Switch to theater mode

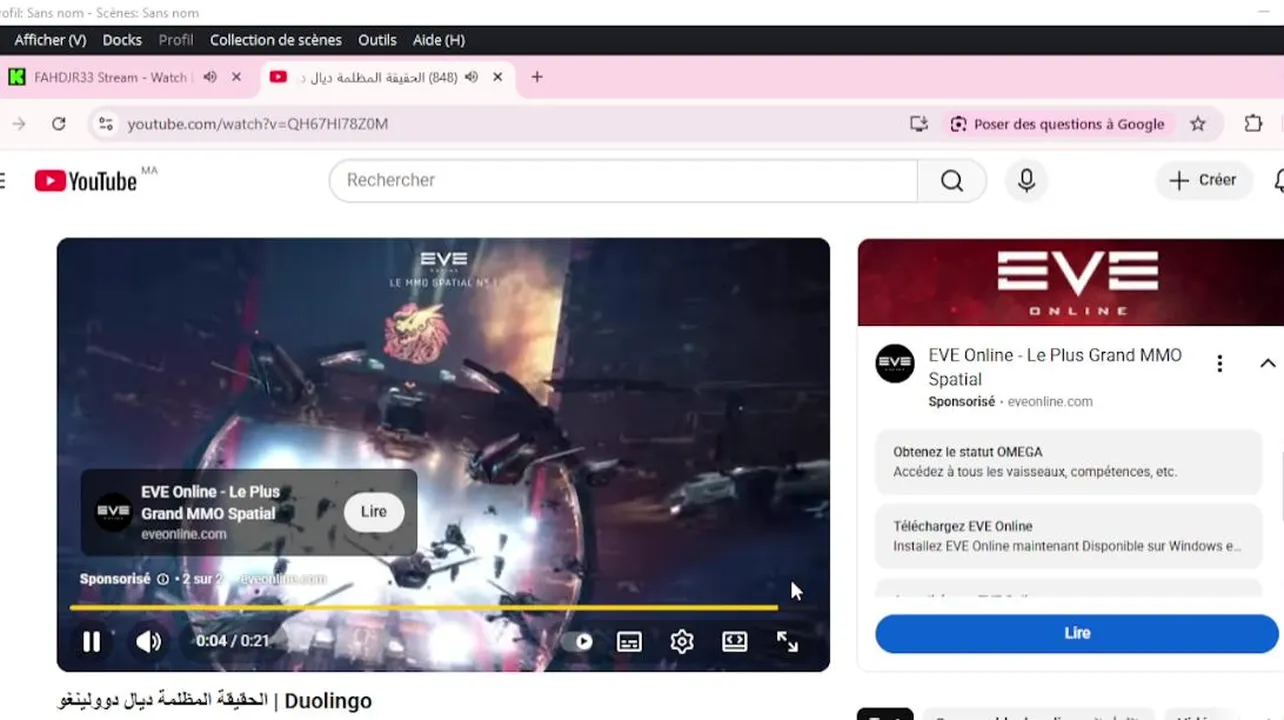[735, 642]
